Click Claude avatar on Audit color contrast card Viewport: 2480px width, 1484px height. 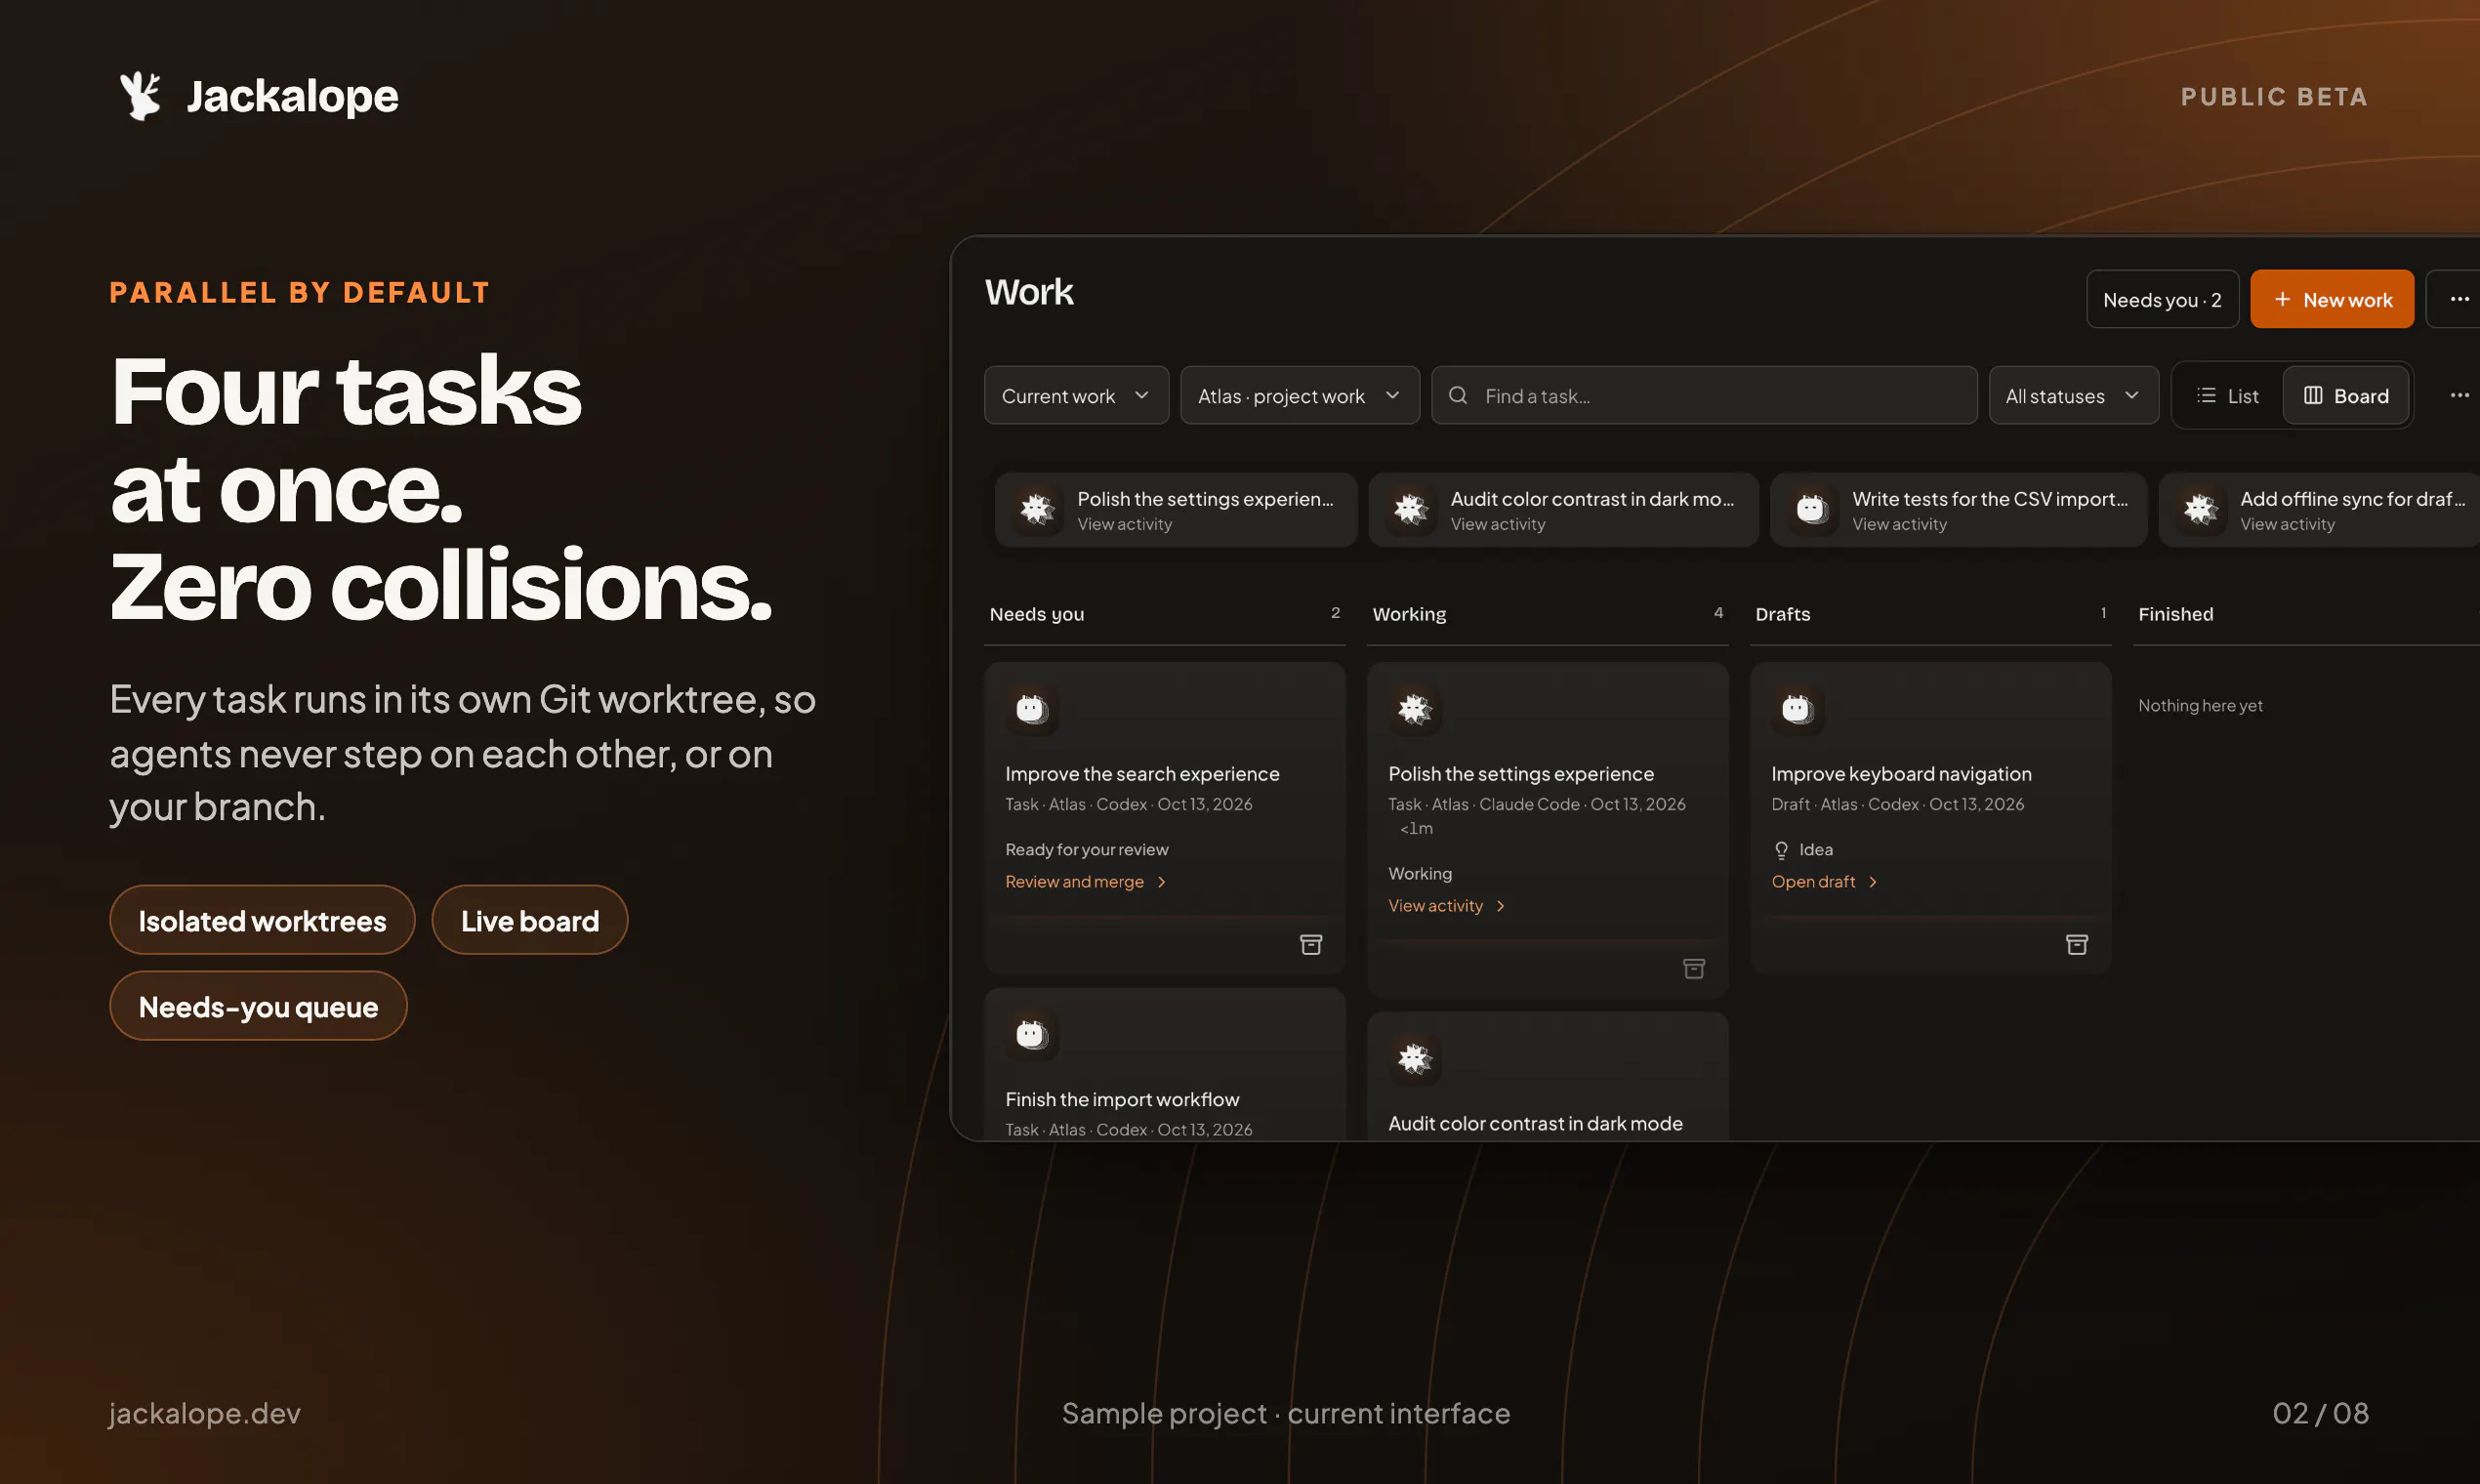tap(1414, 1058)
